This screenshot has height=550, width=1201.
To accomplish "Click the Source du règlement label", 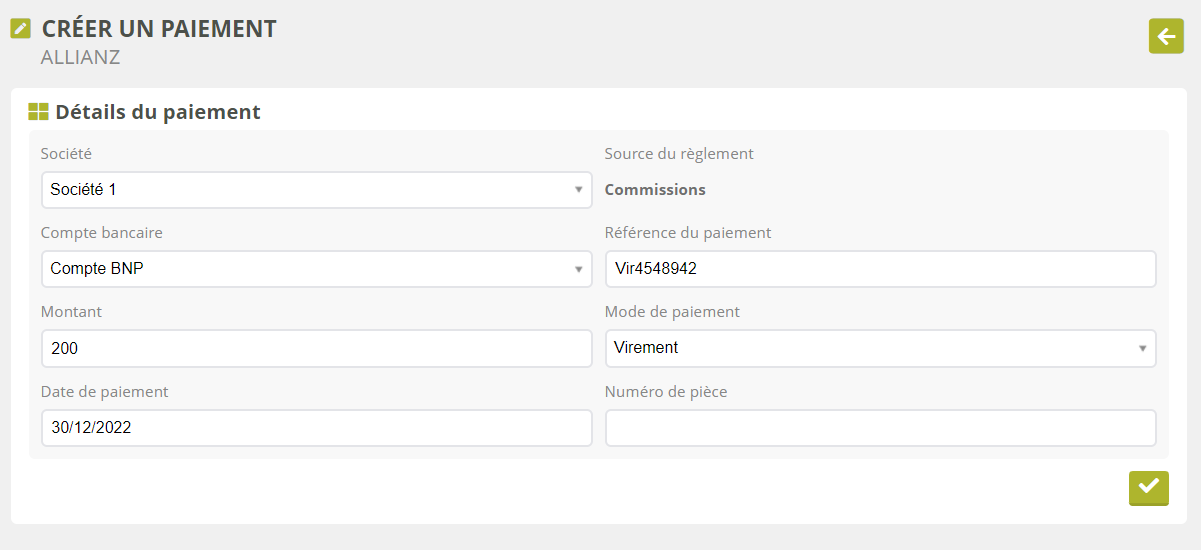I will click(679, 154).
